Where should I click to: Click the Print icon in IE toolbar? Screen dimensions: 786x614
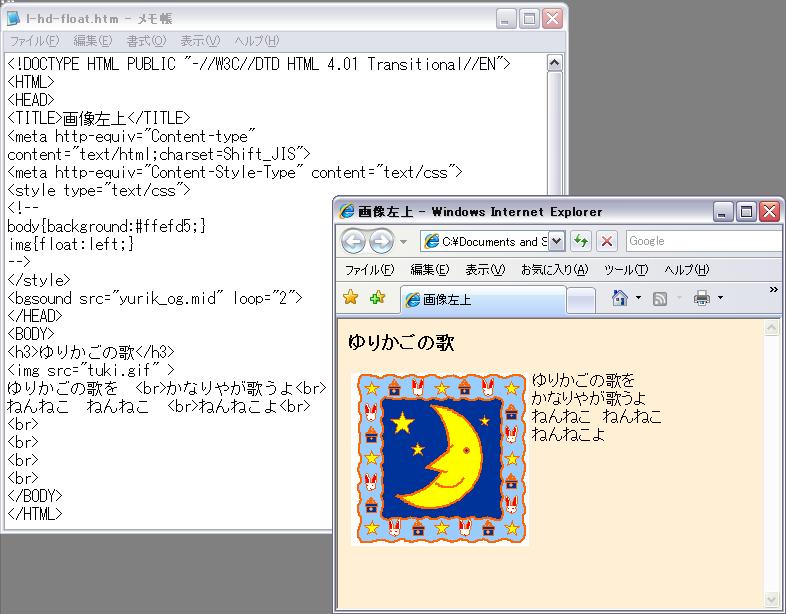tap(702, 298)
